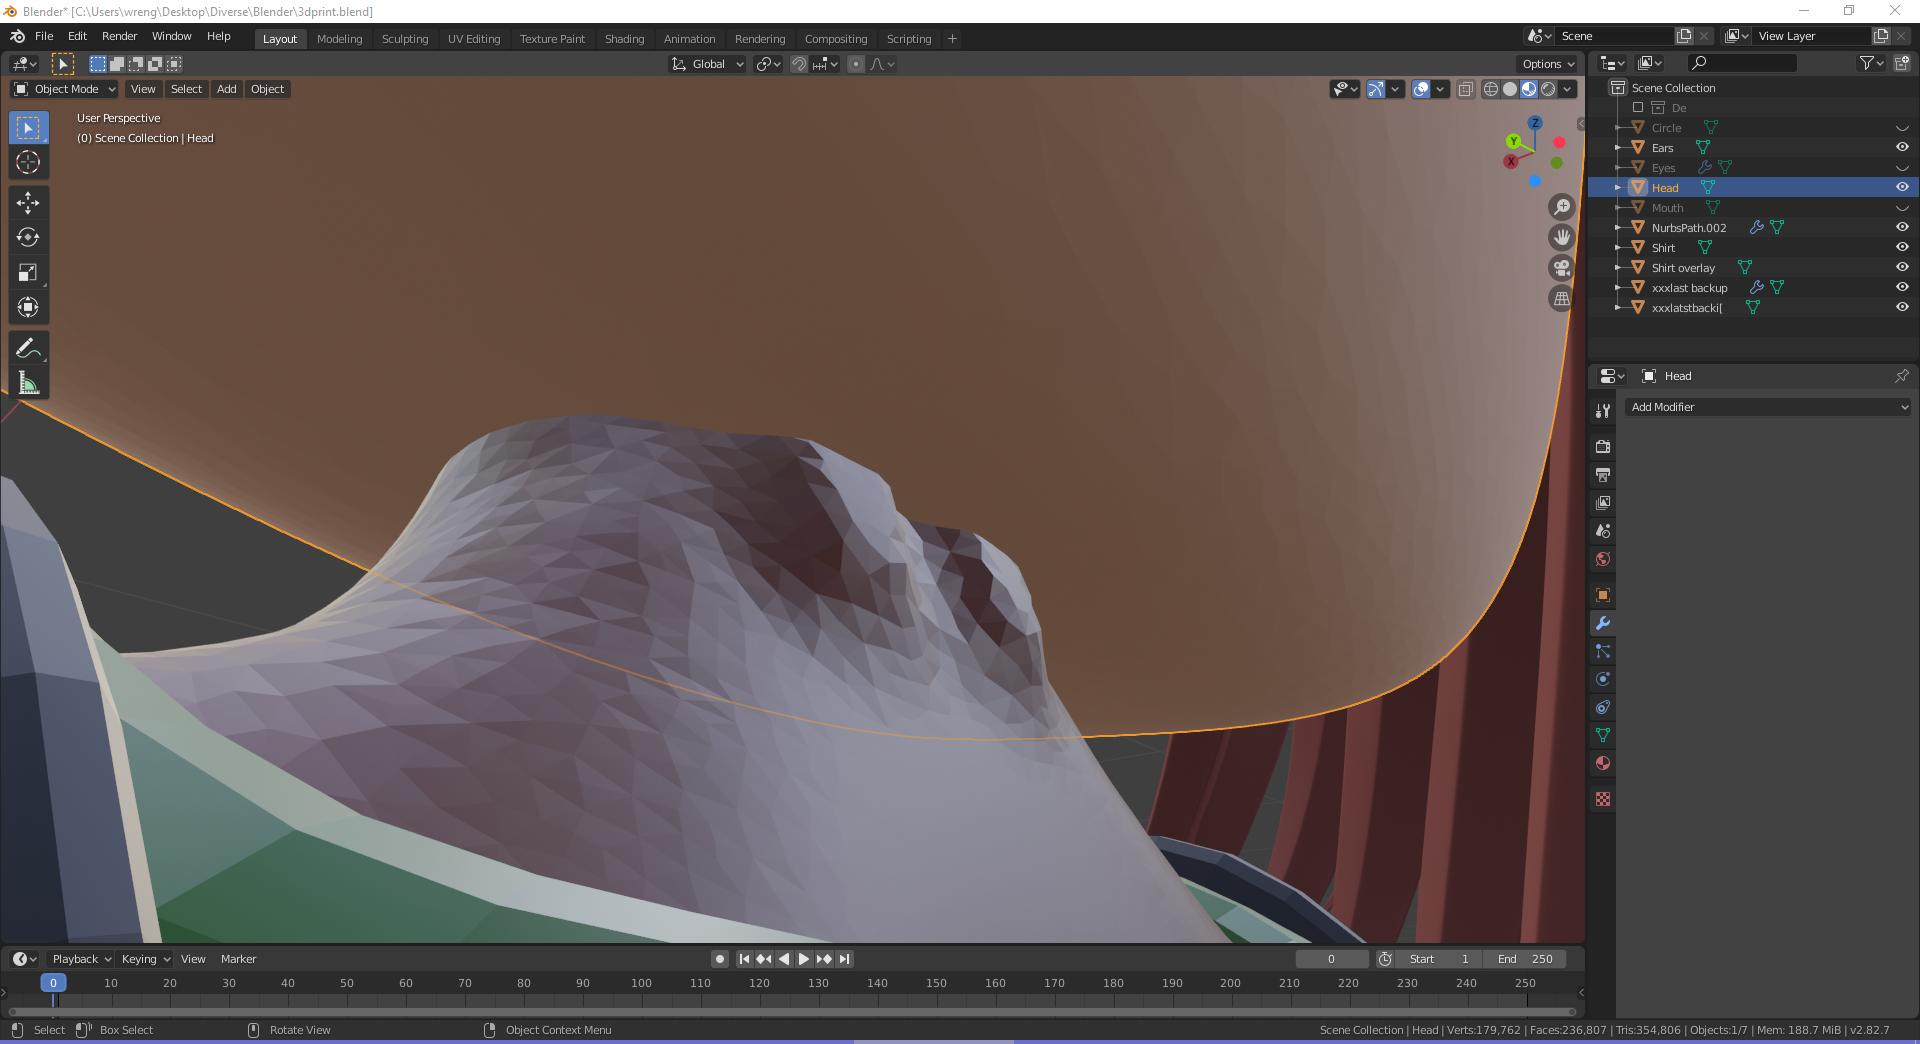Play the animation forward
The image size is (1920, 1044).
pos(803,959)
